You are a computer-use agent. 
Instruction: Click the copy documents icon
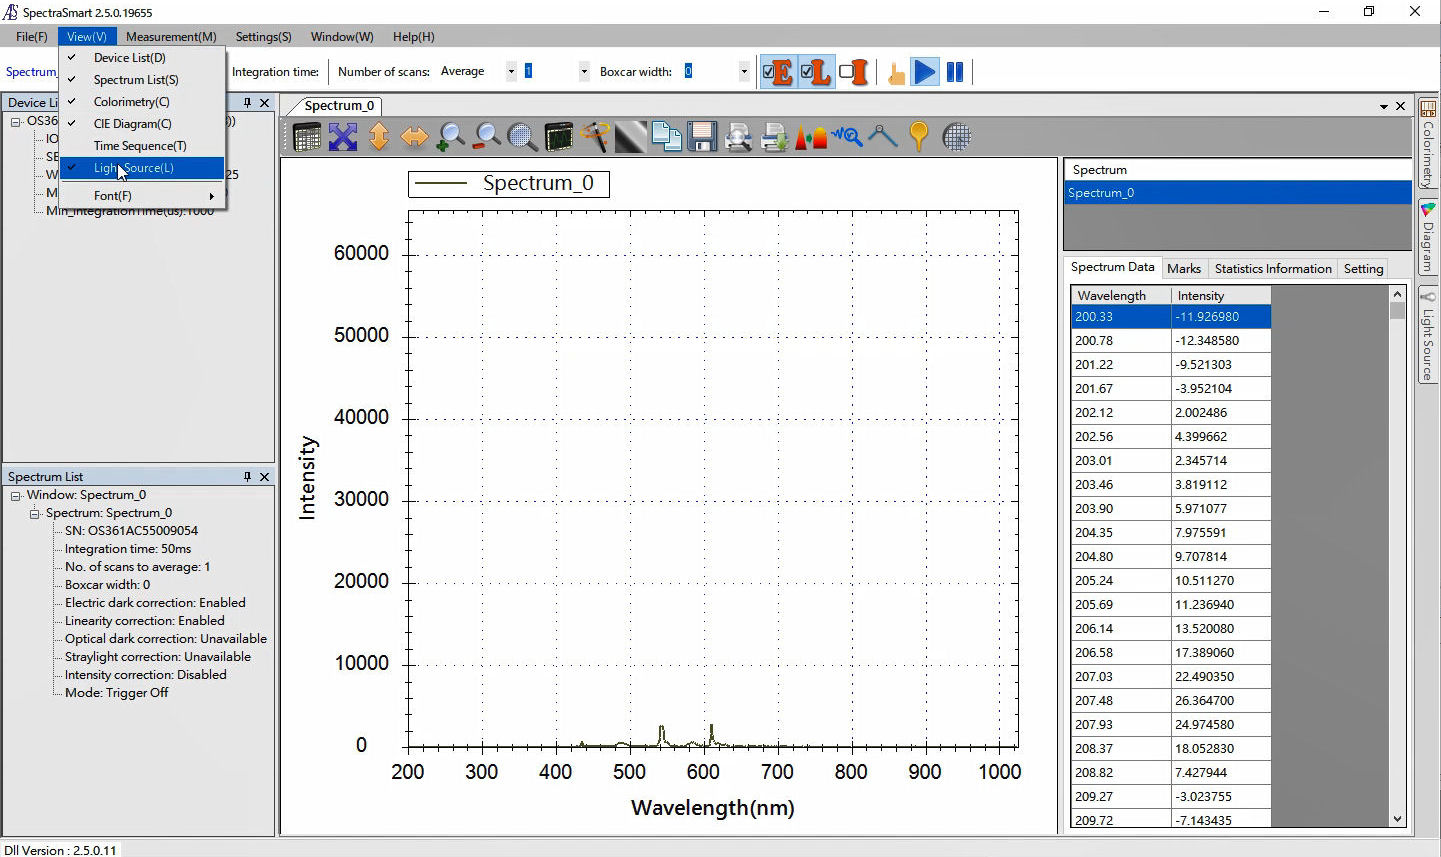tap(666, 137)
